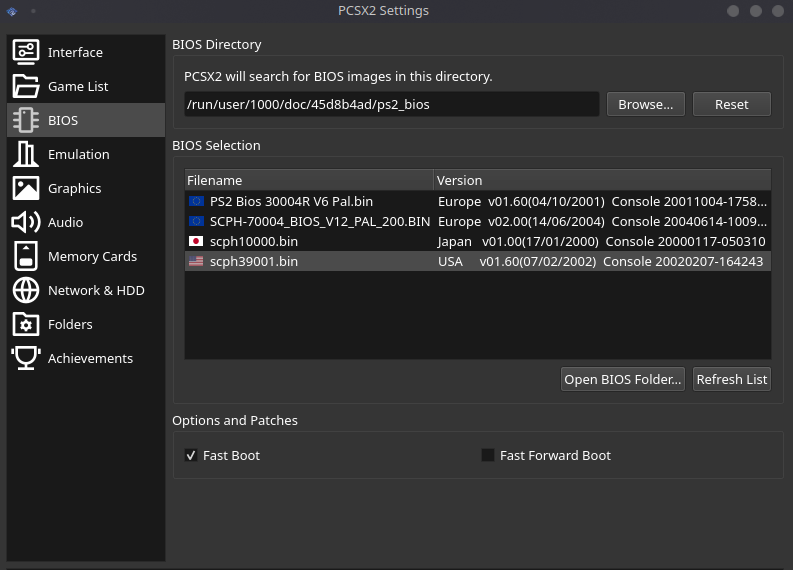The height and width of the screenshot is (570, 793).
Task: Click the Achievements trophy icon
Action: (x=26, y=358)
